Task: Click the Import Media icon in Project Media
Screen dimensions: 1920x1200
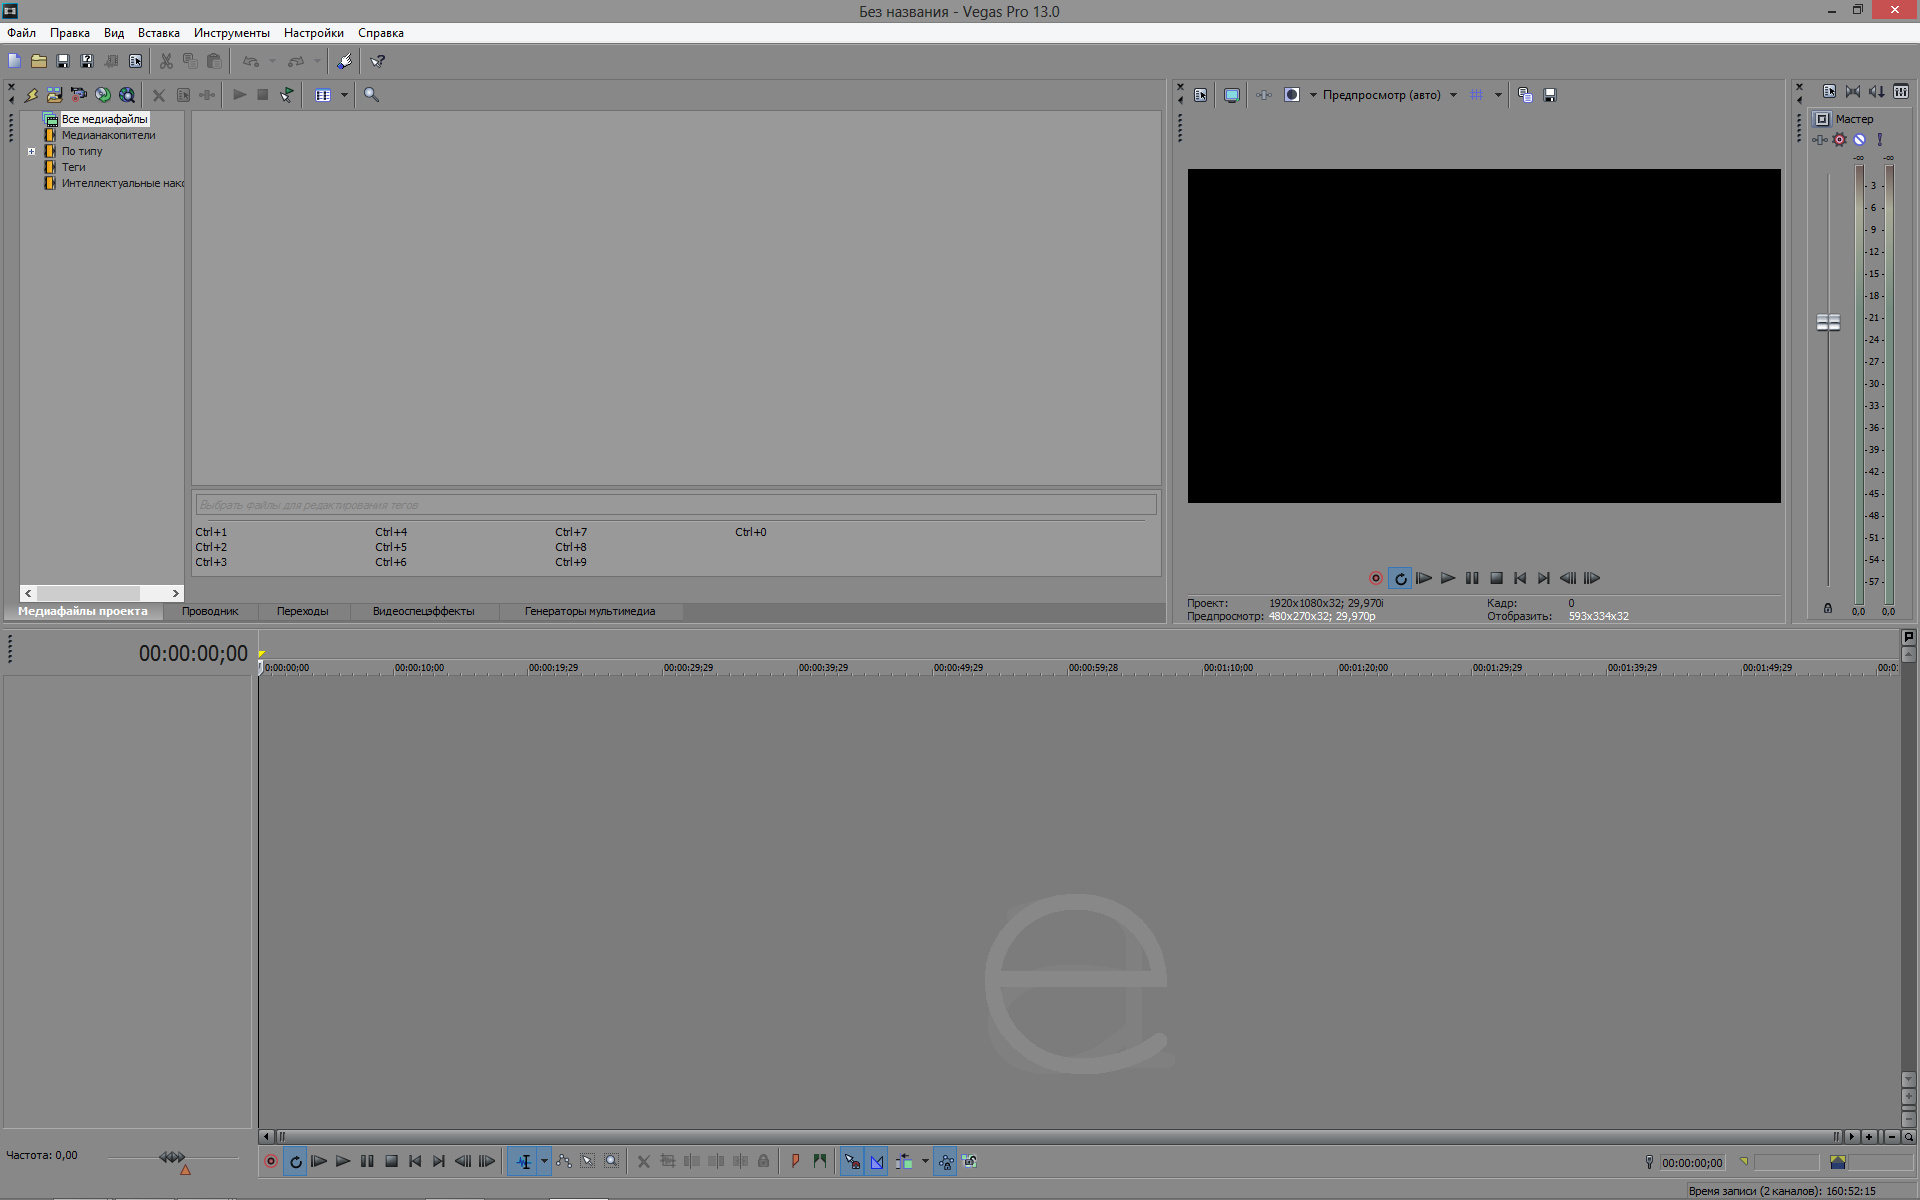Action: pos(55,95)
